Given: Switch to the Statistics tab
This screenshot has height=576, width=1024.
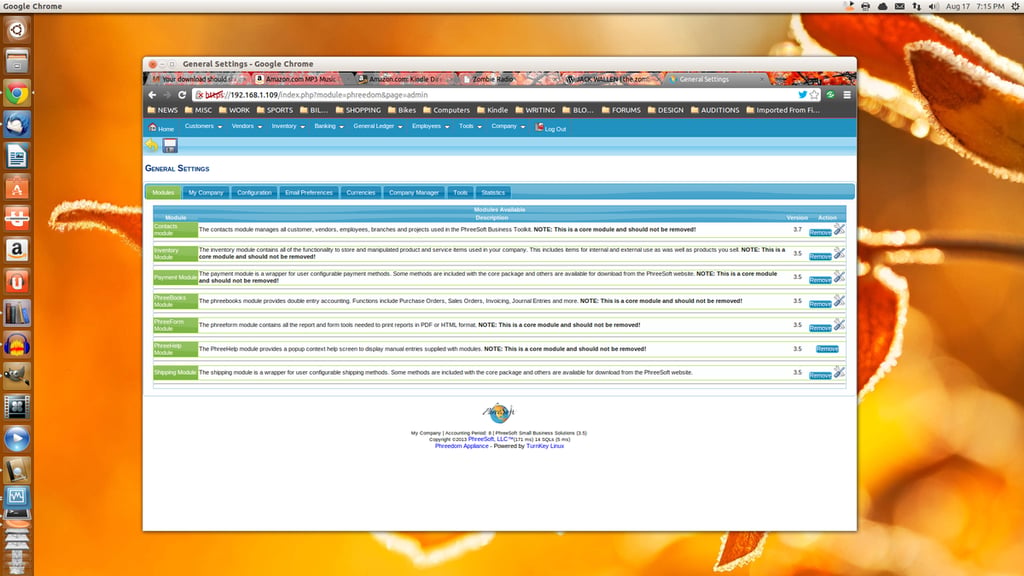Looking at the screenshot, I should [x=493, y=193].
